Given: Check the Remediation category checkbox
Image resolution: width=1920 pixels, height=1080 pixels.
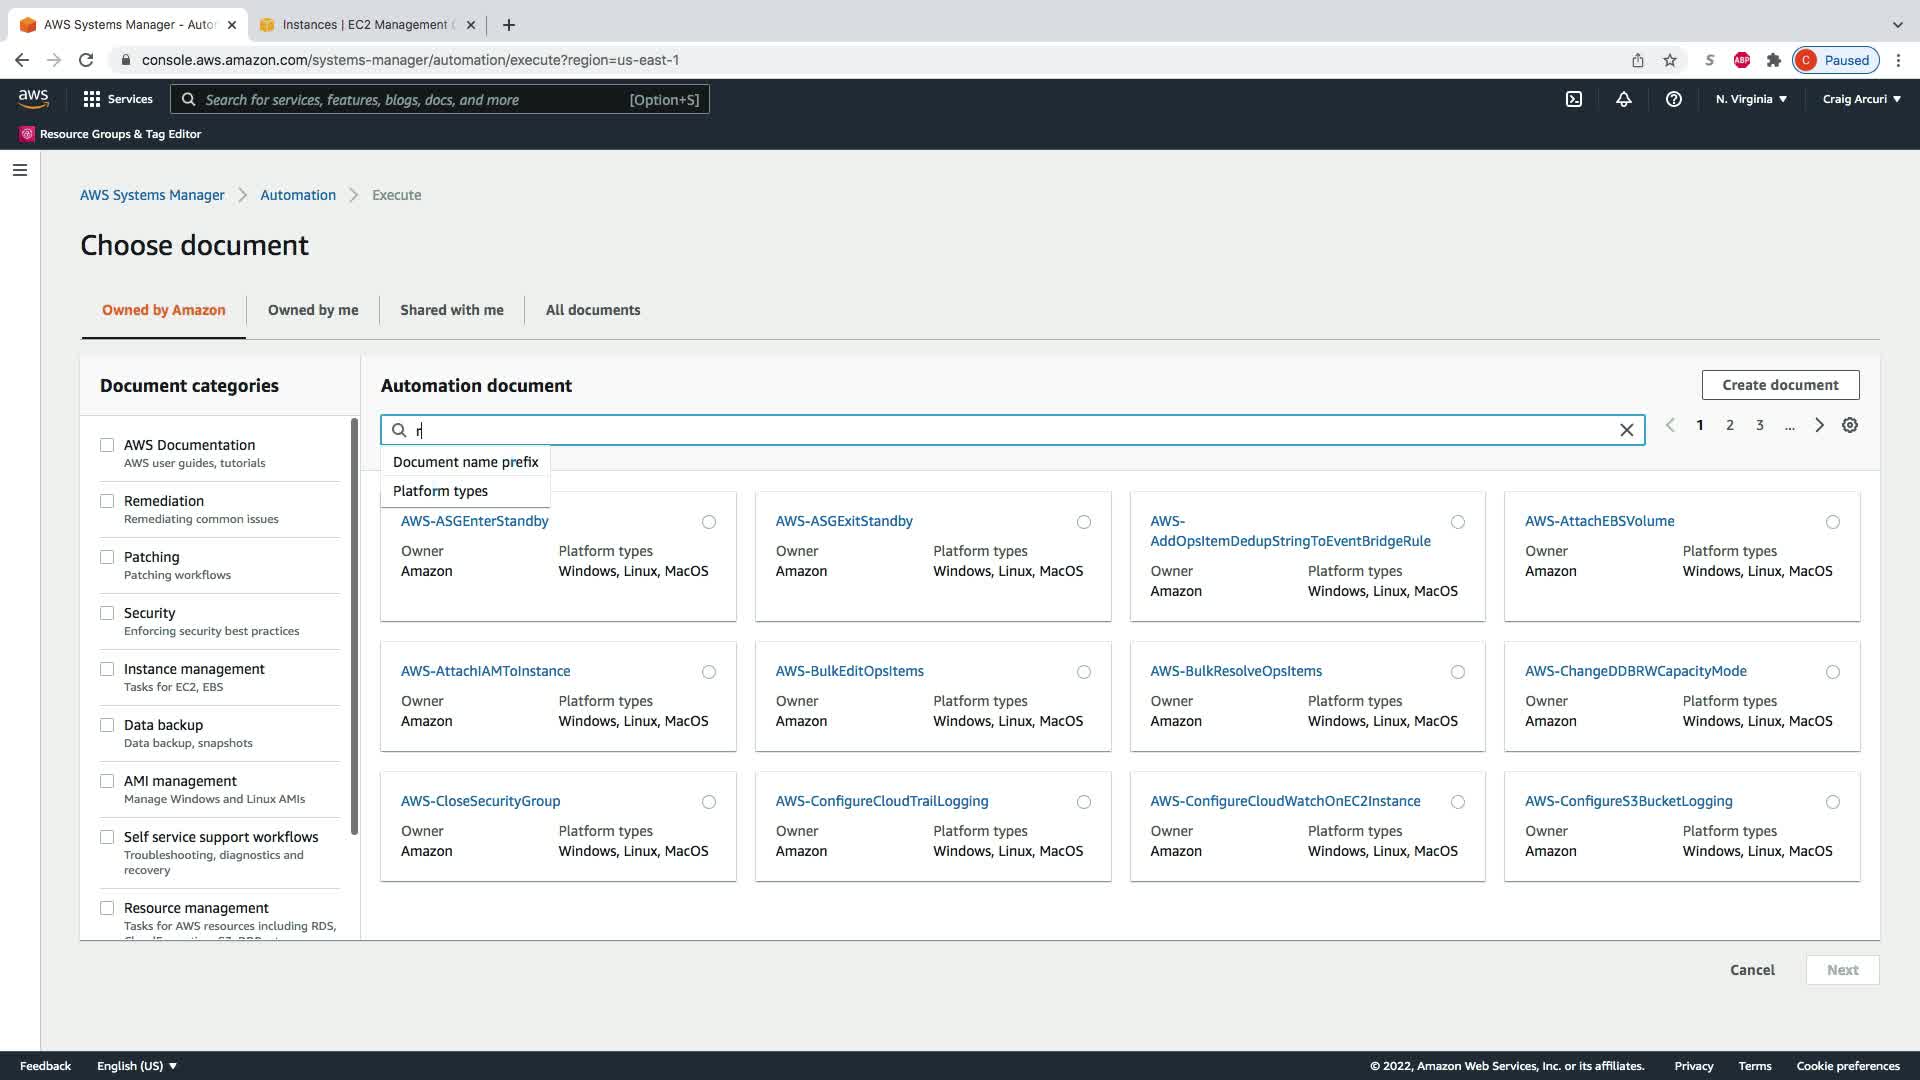Looking at the screenshot, I should (x=107, y=501).
